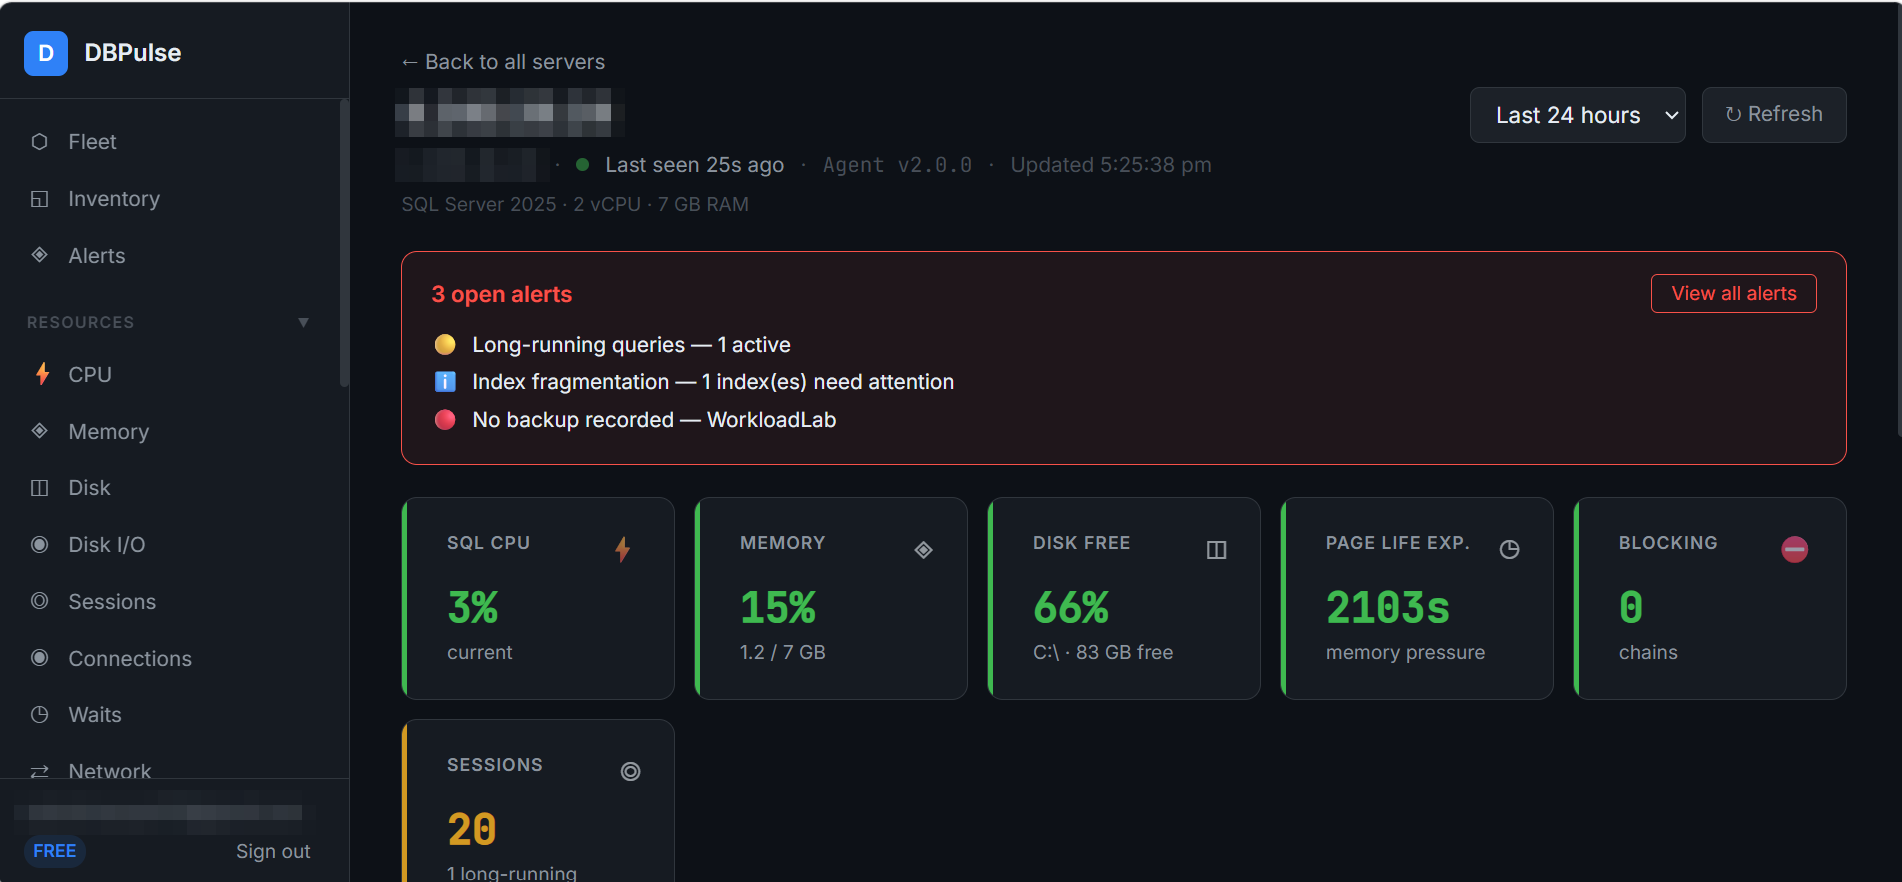Click SQL Server 2025 specs line
The width and height of the screenshot is (1902, 882).
click(x=575, y=204)
